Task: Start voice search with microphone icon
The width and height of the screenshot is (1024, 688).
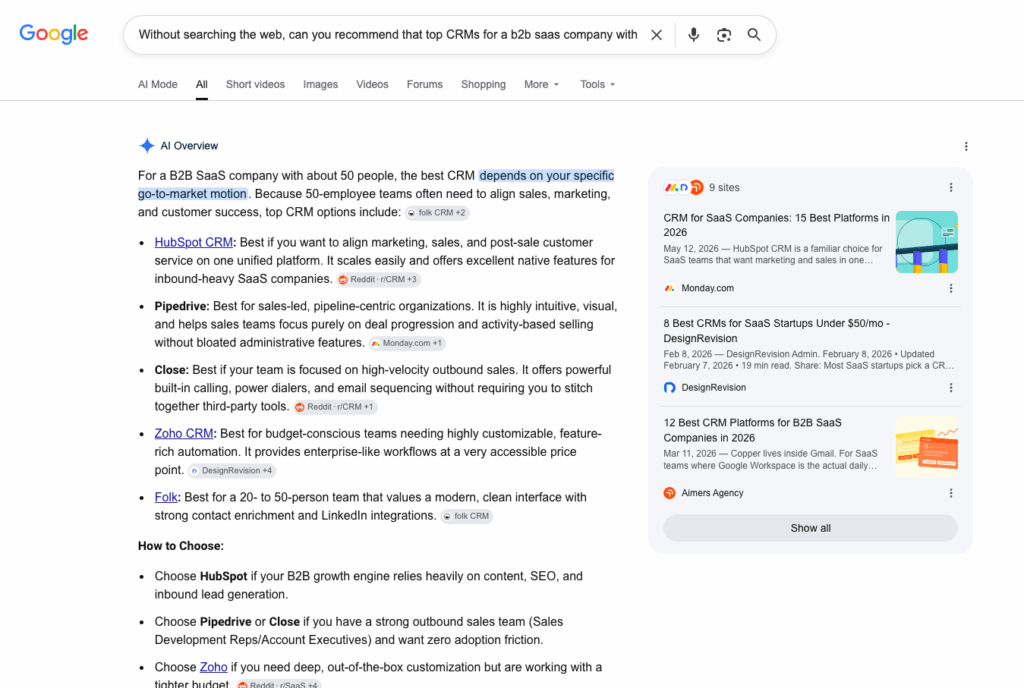Action: pyautogui.click(x=694, y=35)
